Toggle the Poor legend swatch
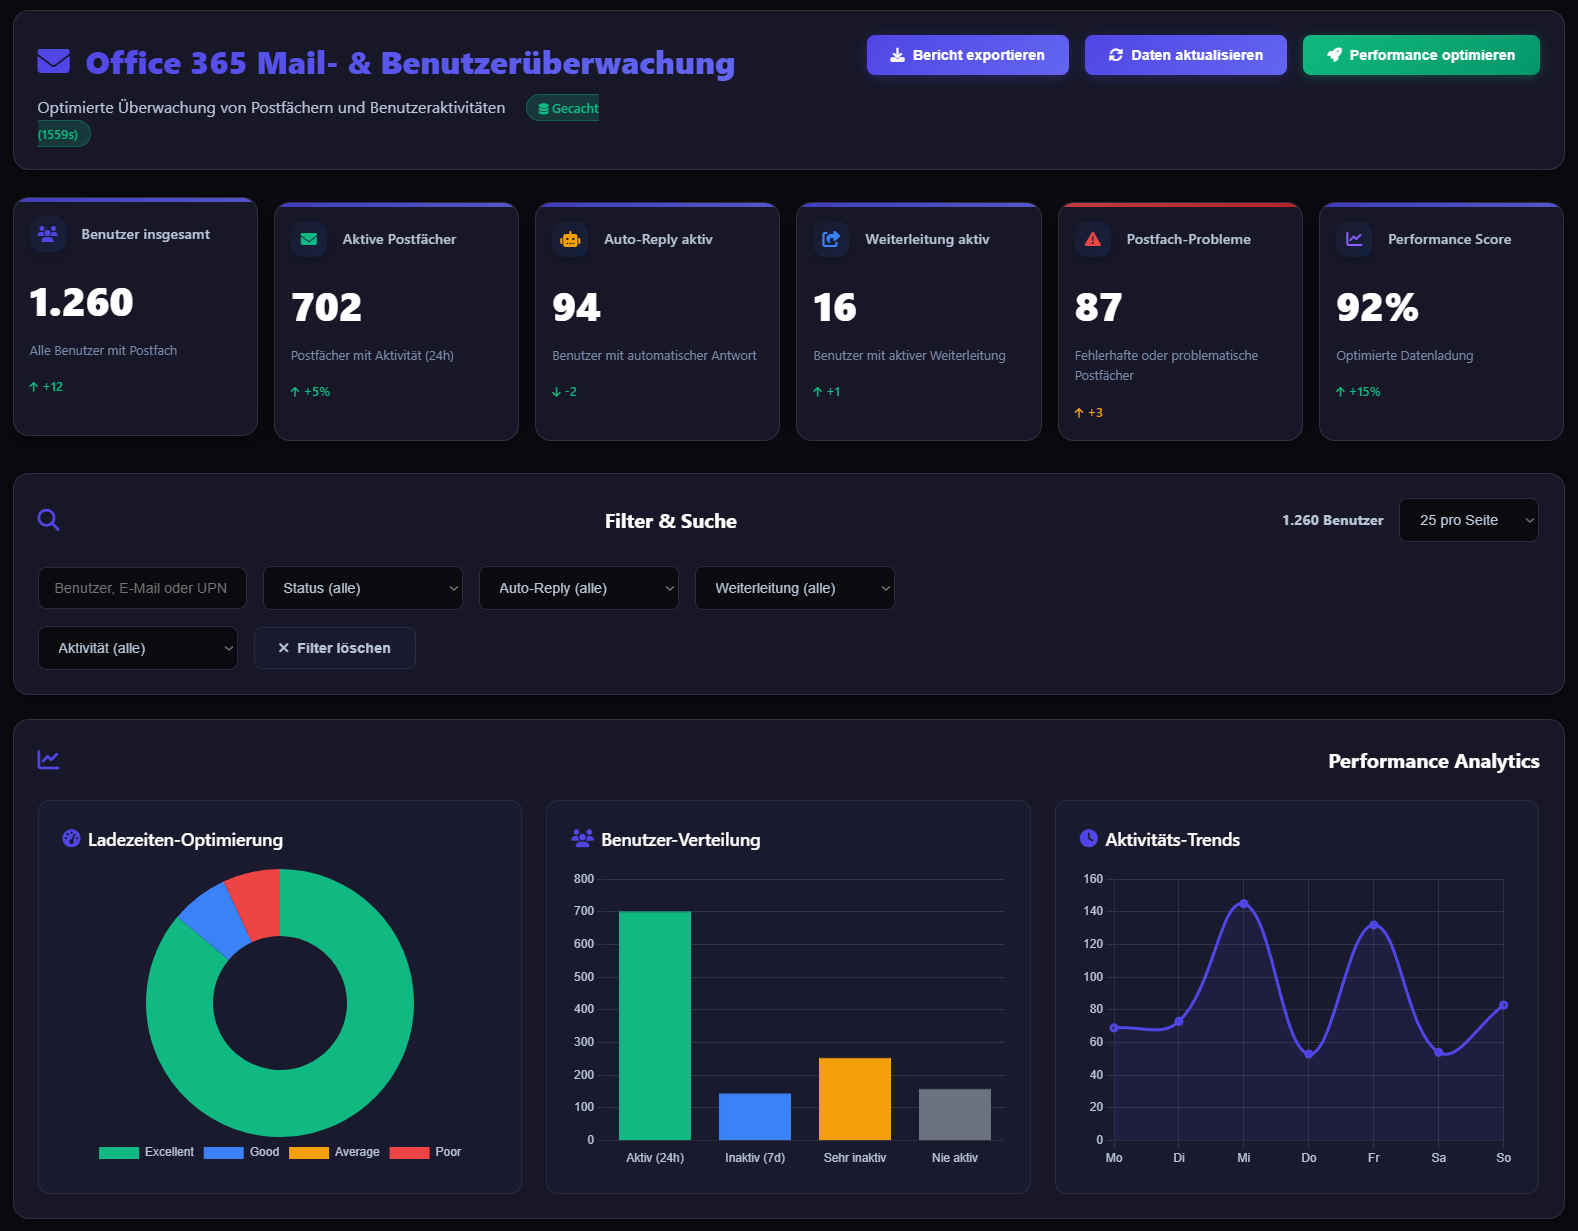The width and height of the screenshot is (1578, 1231). (x=409, y=1153)
